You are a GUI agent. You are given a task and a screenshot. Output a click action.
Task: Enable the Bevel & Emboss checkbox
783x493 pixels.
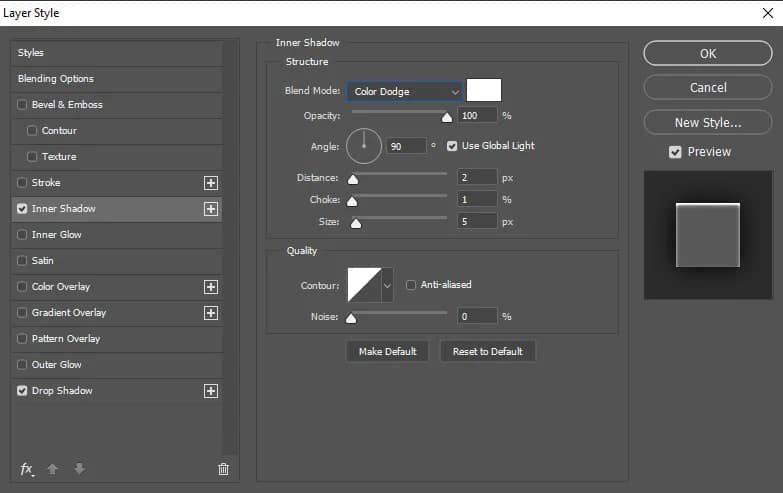click(22, 104)
